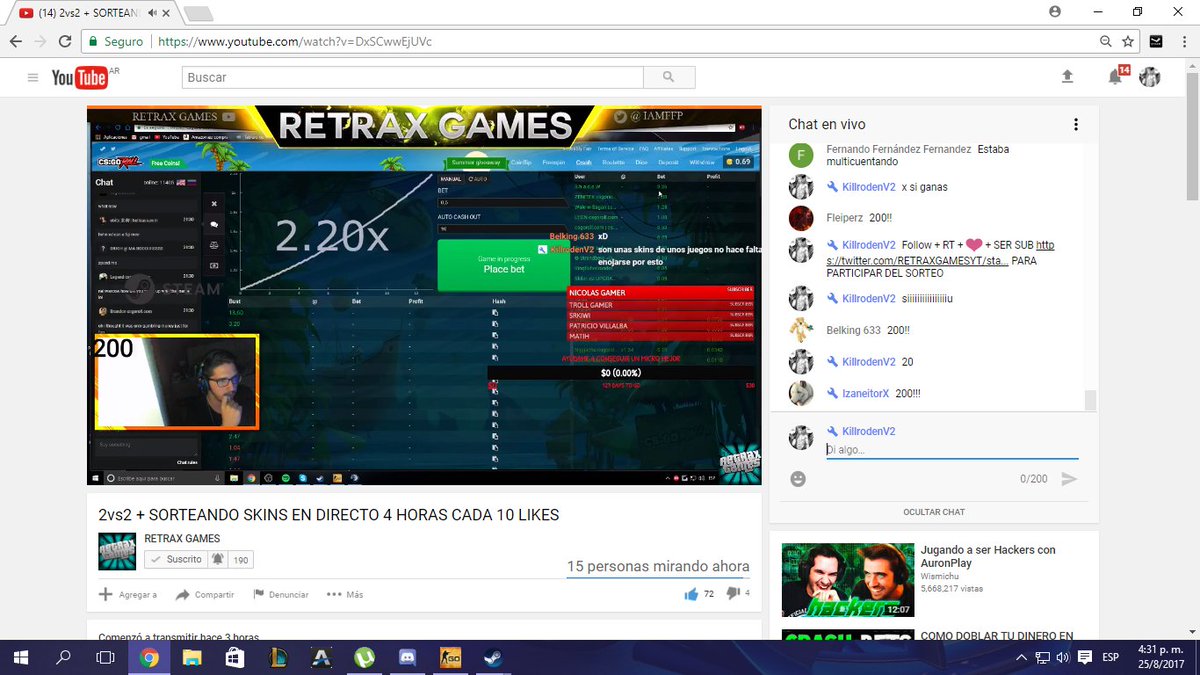Open the uTorrent taskbar icon

pyautogui.click(x=364, y=657)
